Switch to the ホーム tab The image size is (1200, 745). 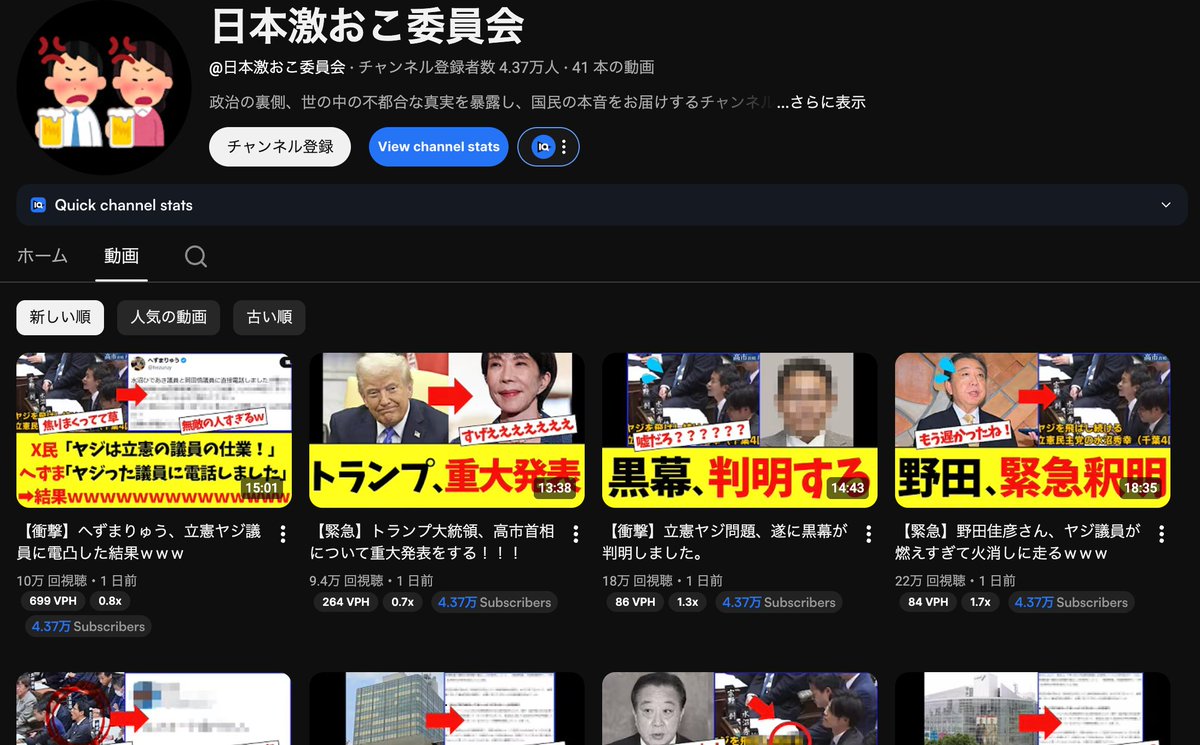[x=42, y=256]
